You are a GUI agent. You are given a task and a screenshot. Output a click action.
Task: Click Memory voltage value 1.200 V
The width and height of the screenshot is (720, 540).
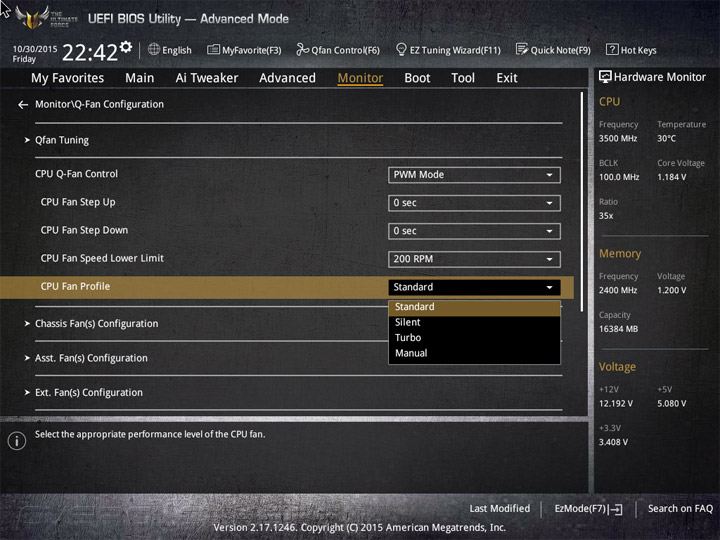pyautogui.click(x=671, y=290)
